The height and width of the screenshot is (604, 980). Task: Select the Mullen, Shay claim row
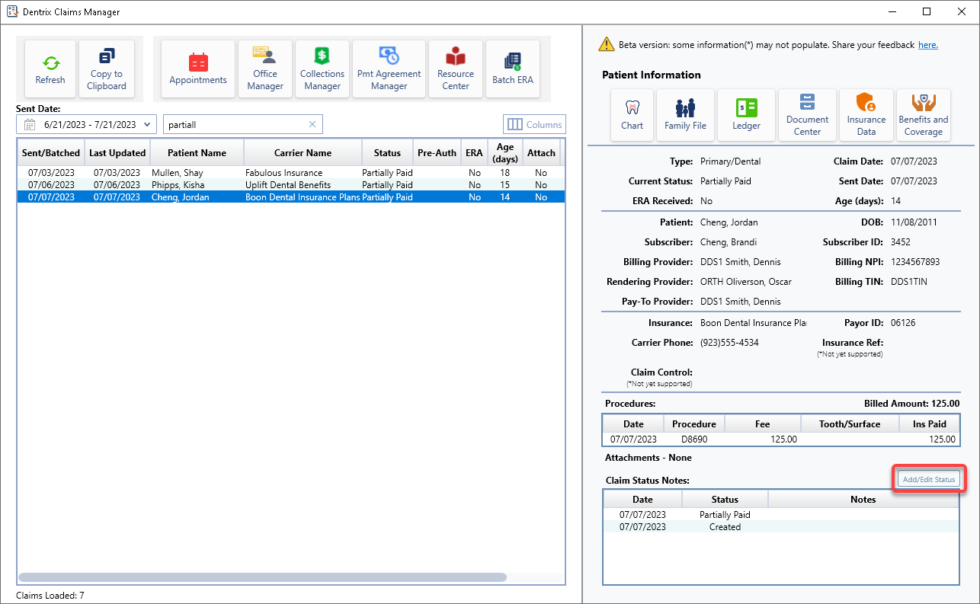(200, 171)
